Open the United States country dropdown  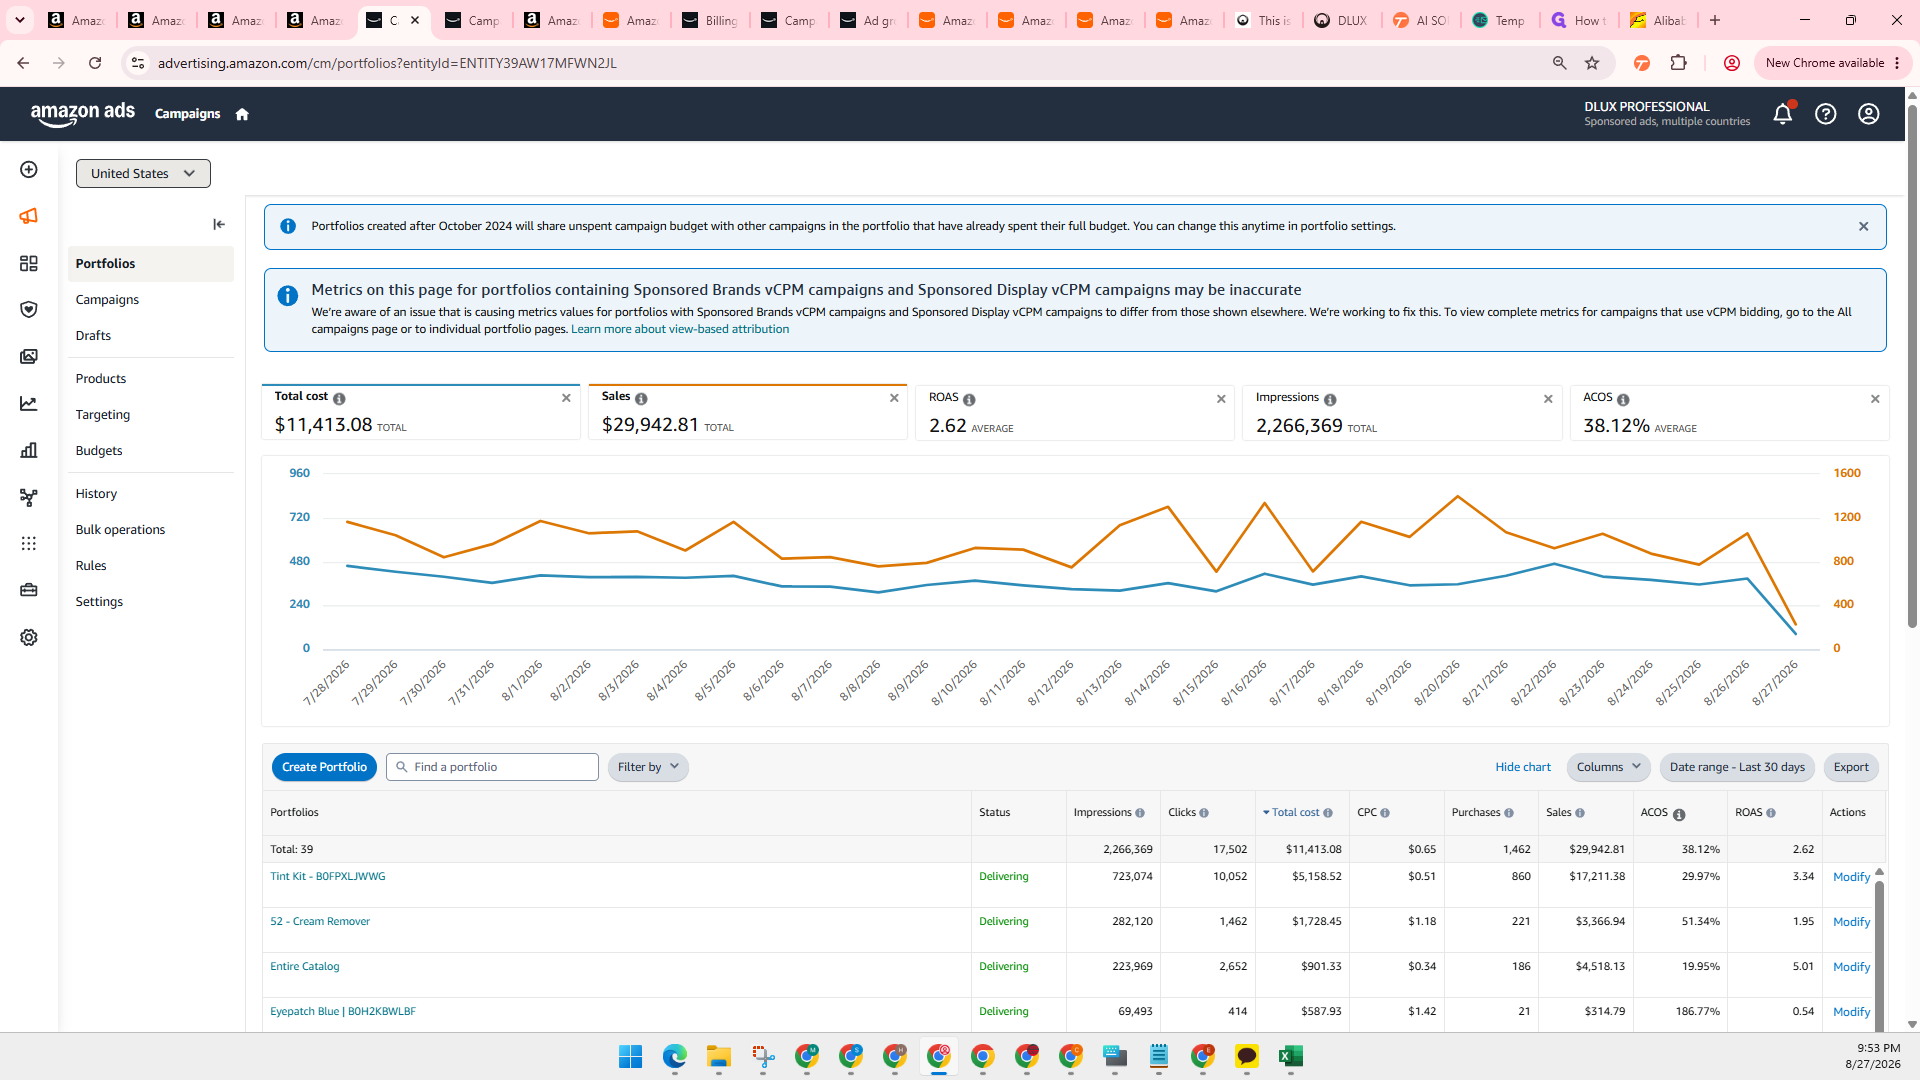tap(143, 173)
